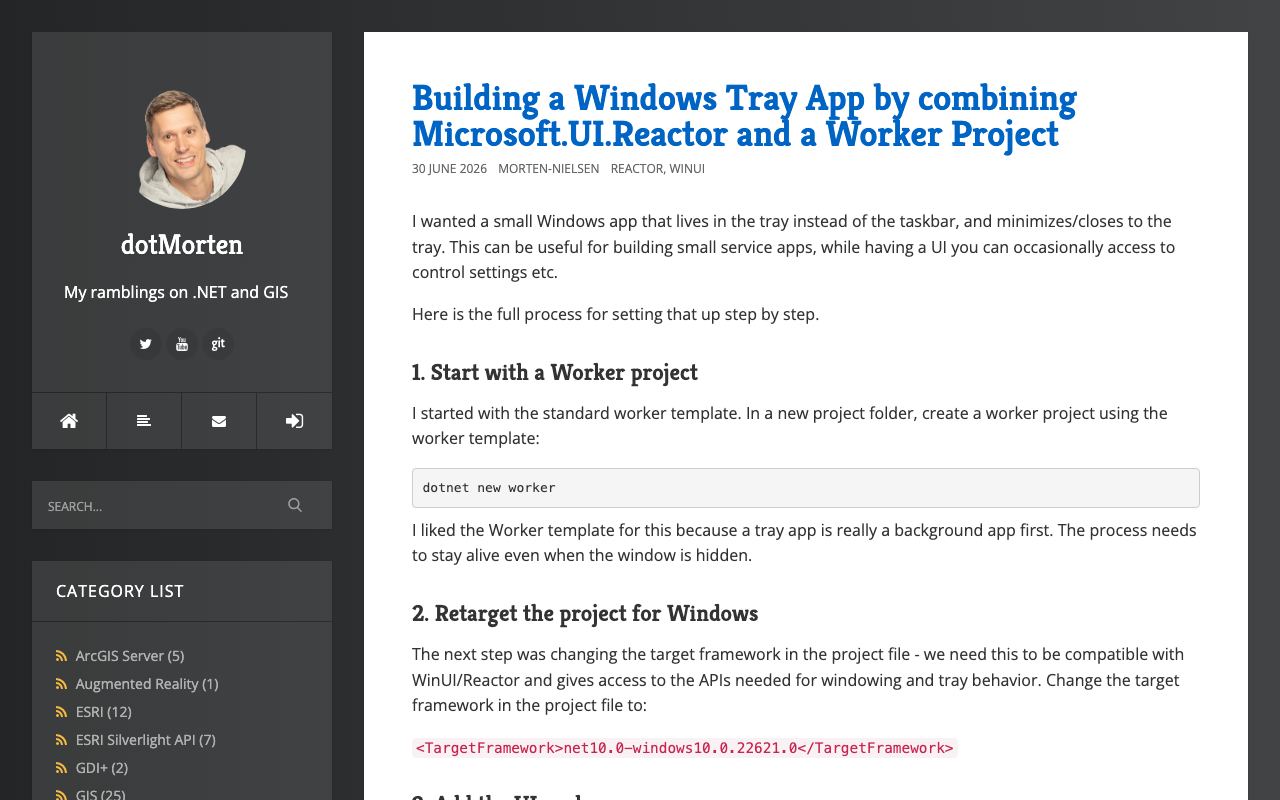
Task: Open RSS feed icon for GDI+
Action: click(62, 768)
